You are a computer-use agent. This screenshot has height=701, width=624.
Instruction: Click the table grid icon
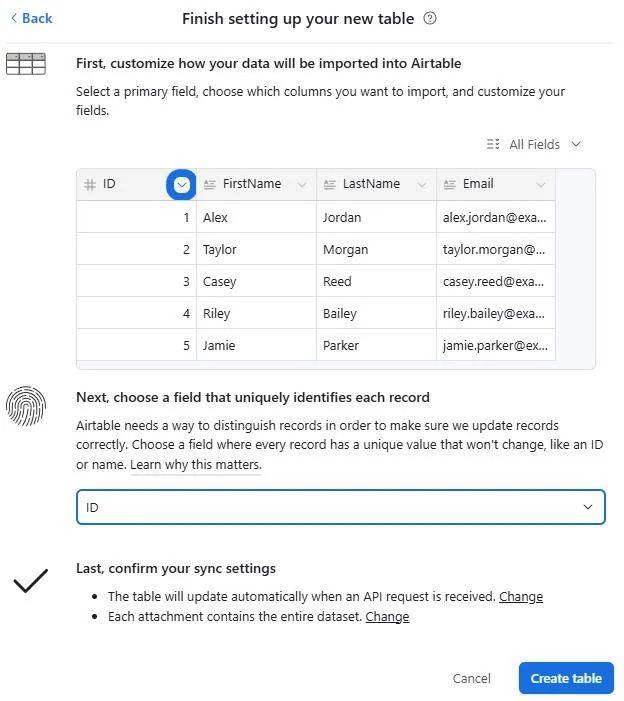pyautogui.click(x=26, y=64)
